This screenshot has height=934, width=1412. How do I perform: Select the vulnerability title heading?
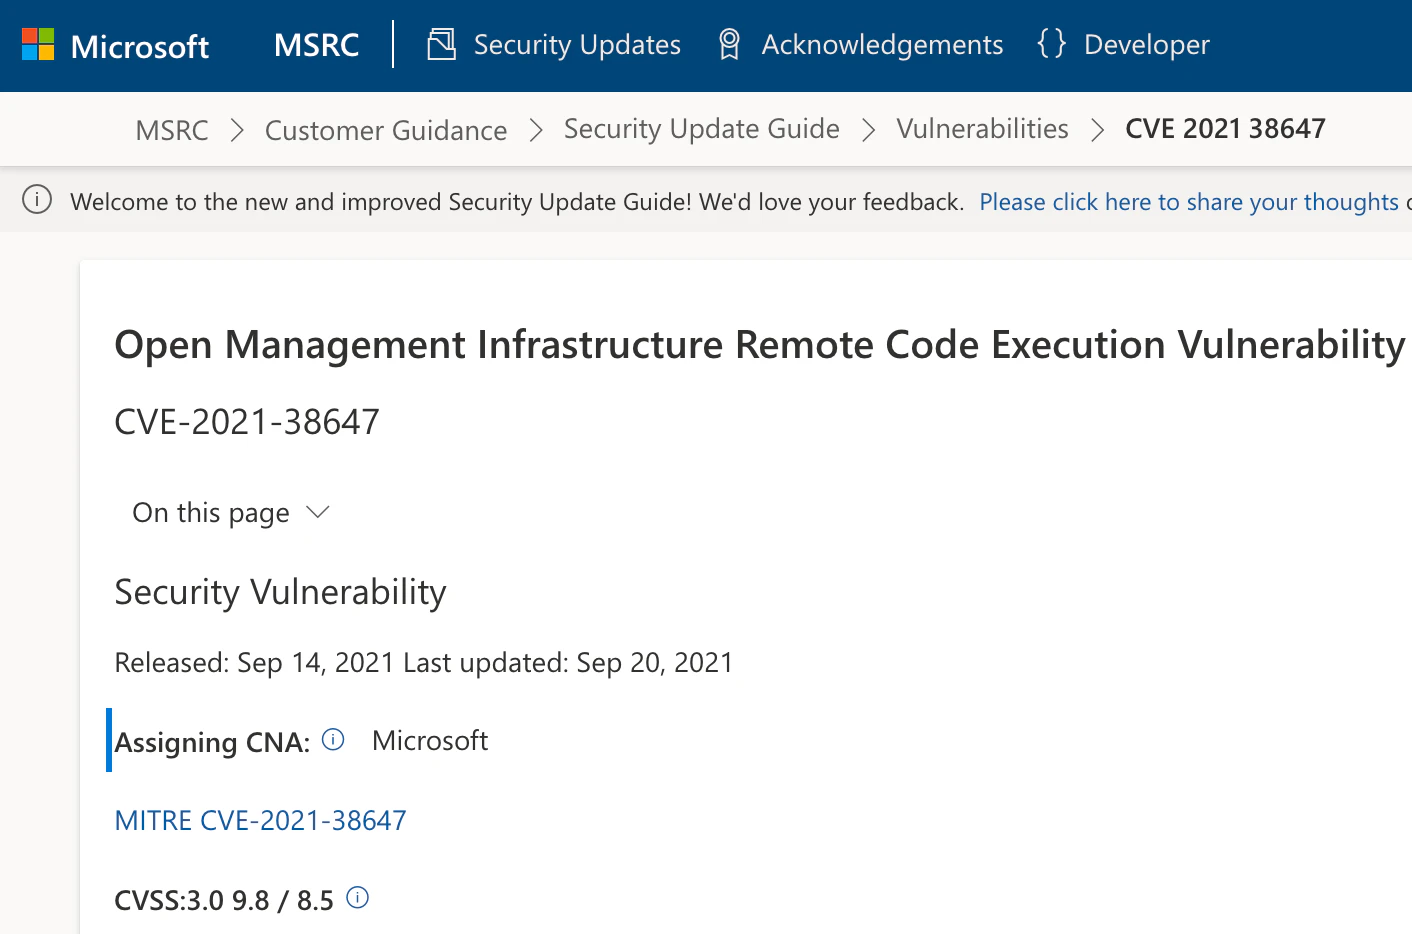point(760,345)
